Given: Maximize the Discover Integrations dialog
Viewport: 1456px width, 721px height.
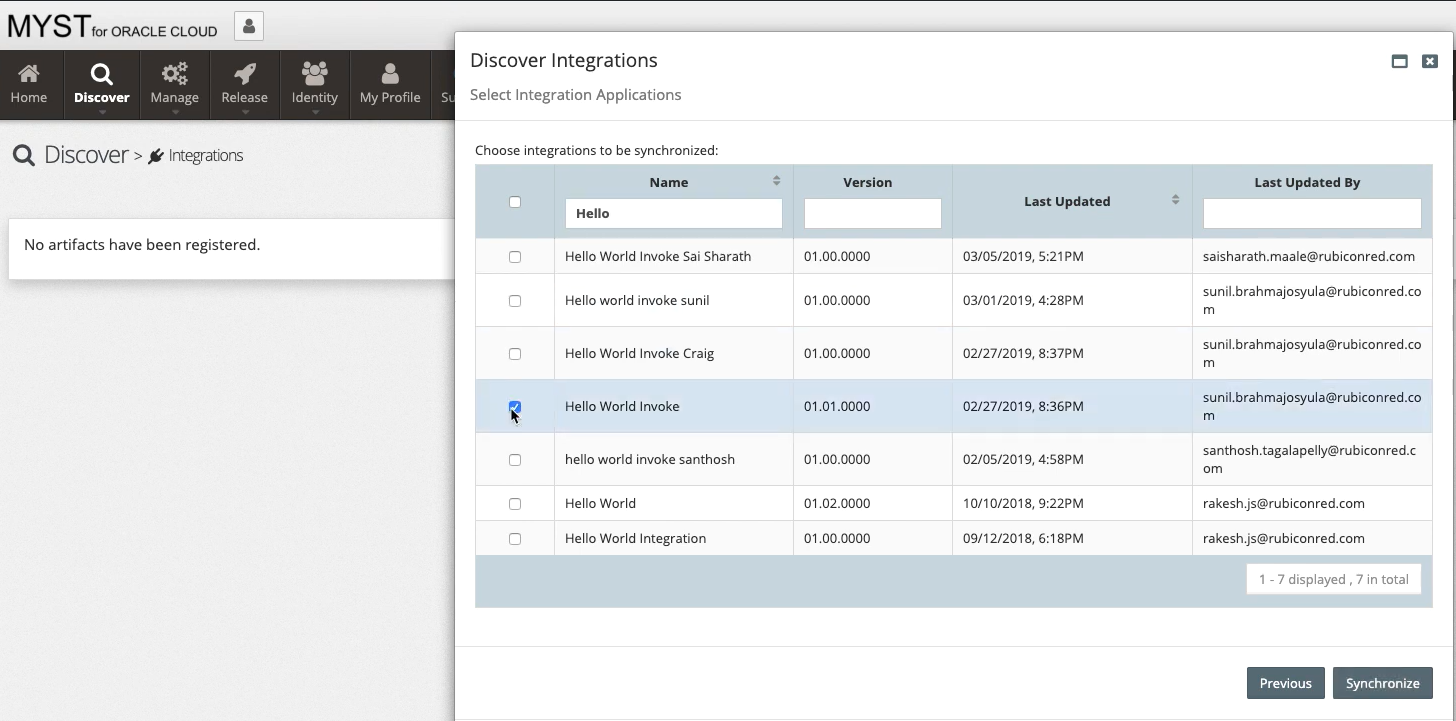Looking at the screenshot, I should 1399,61.
